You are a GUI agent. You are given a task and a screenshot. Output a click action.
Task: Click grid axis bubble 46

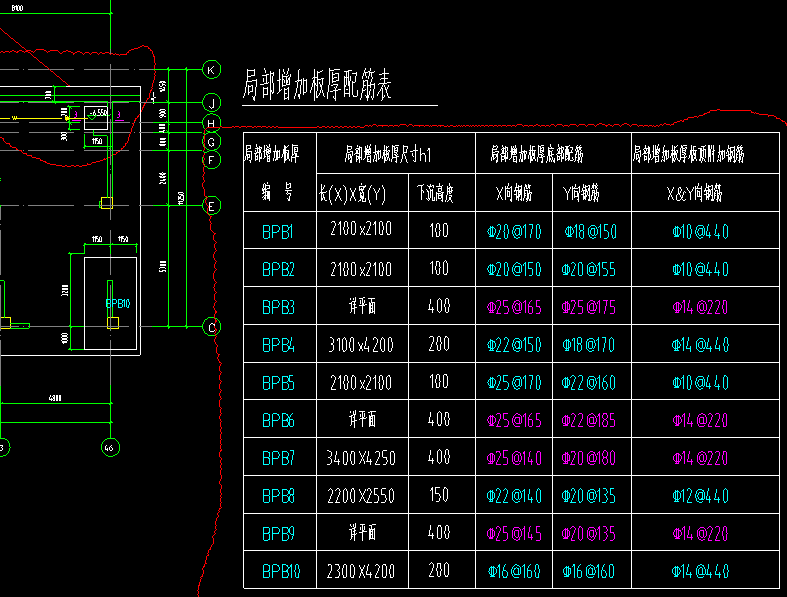pos(110,447)
